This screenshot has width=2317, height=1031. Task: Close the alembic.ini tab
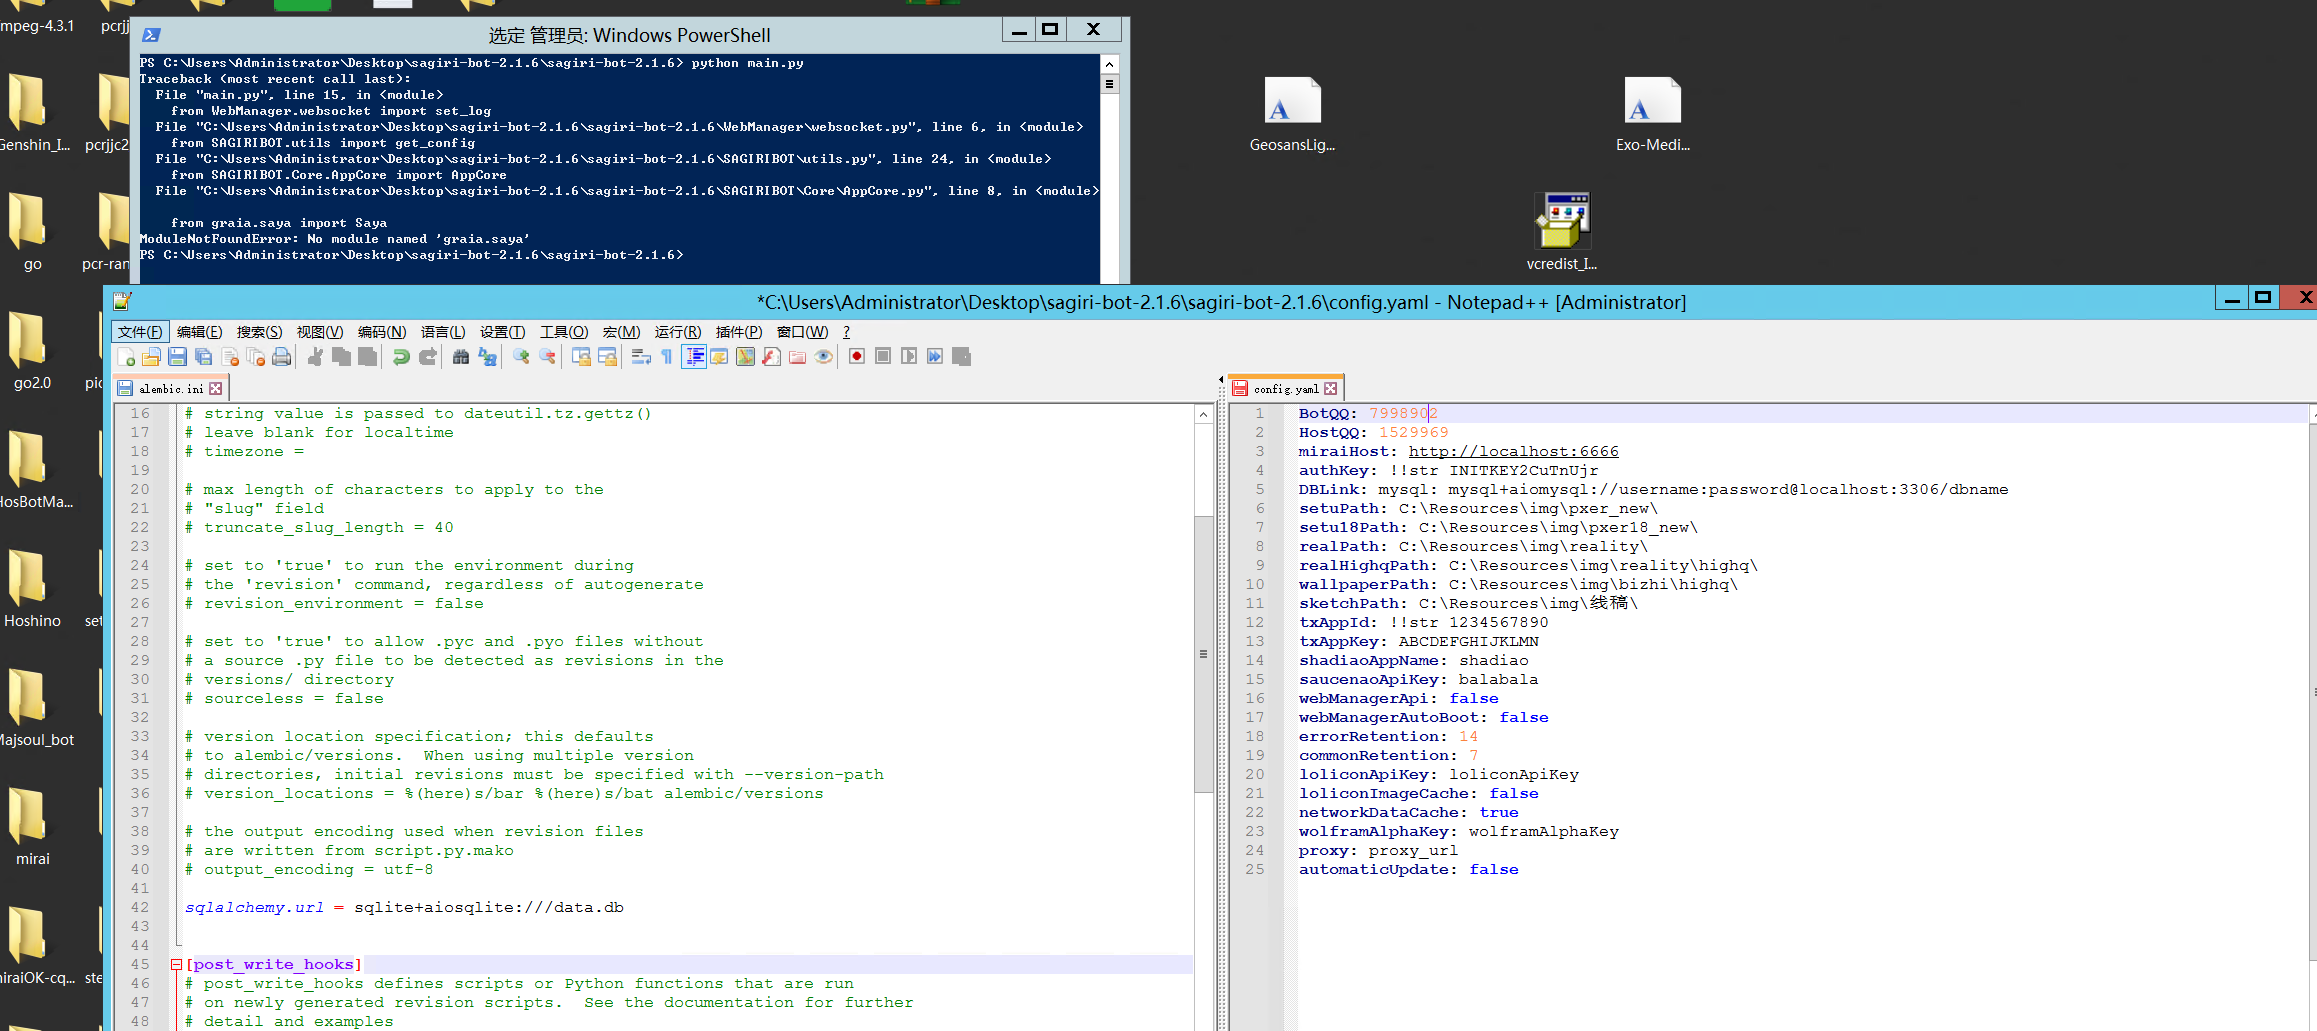coord(216,387)
